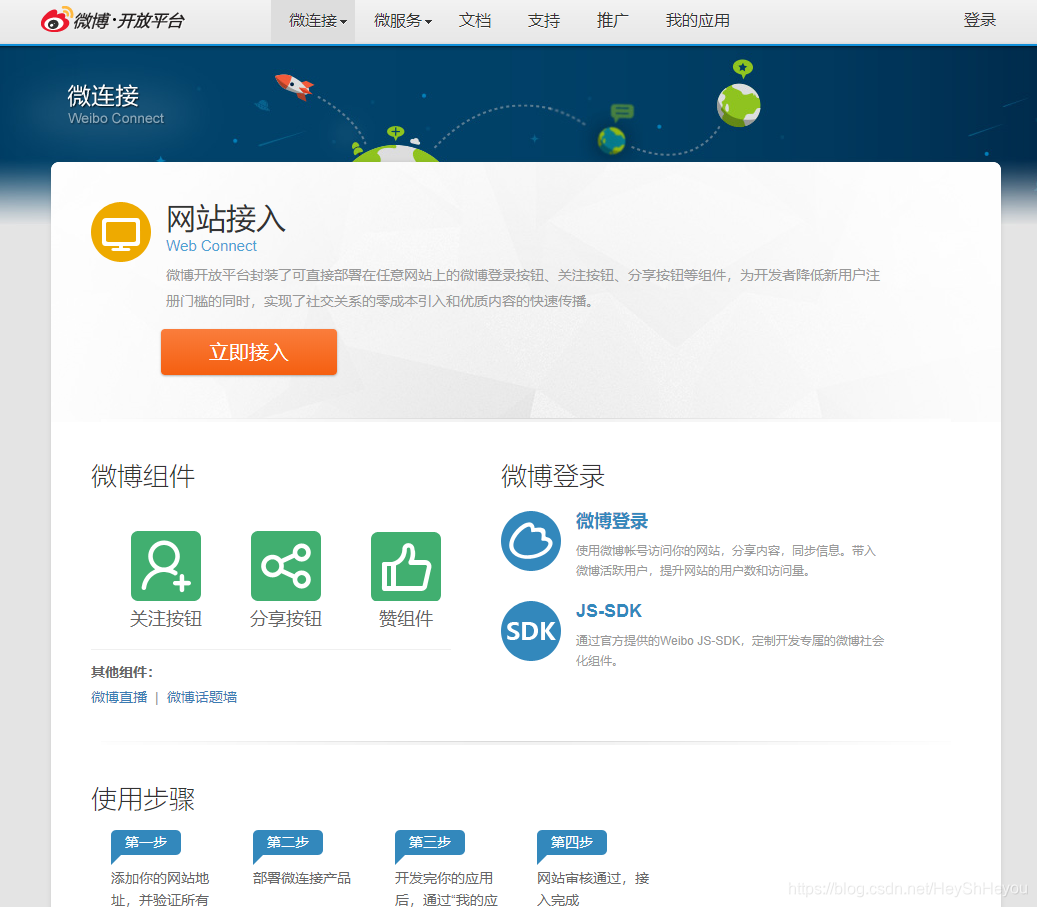Click the Web Connect subtitle text

tap(211, 246)
